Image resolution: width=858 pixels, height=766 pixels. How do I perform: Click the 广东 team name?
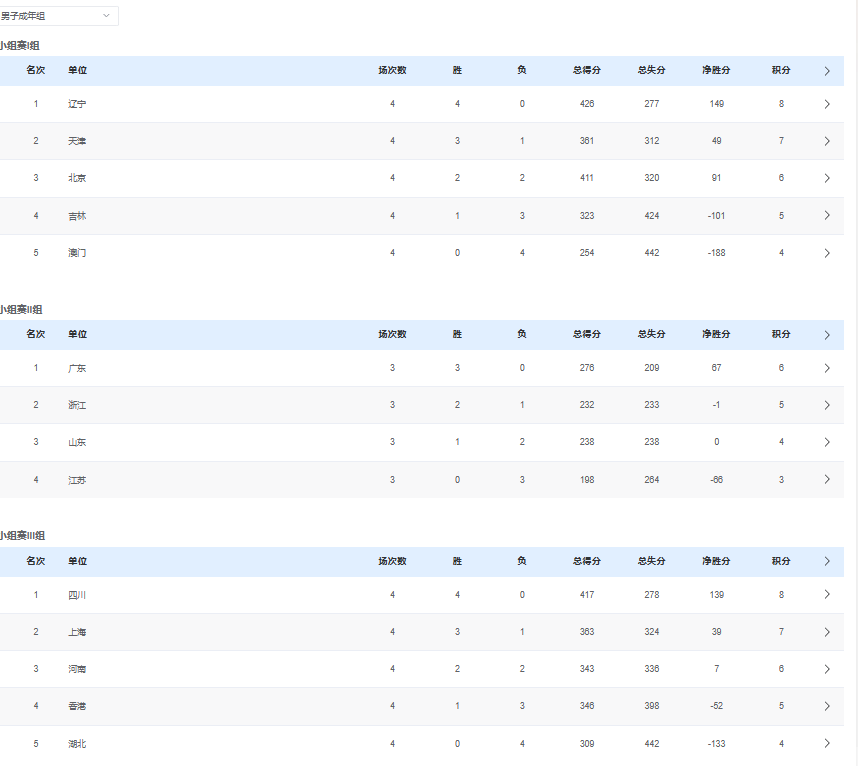coord(77,368)
